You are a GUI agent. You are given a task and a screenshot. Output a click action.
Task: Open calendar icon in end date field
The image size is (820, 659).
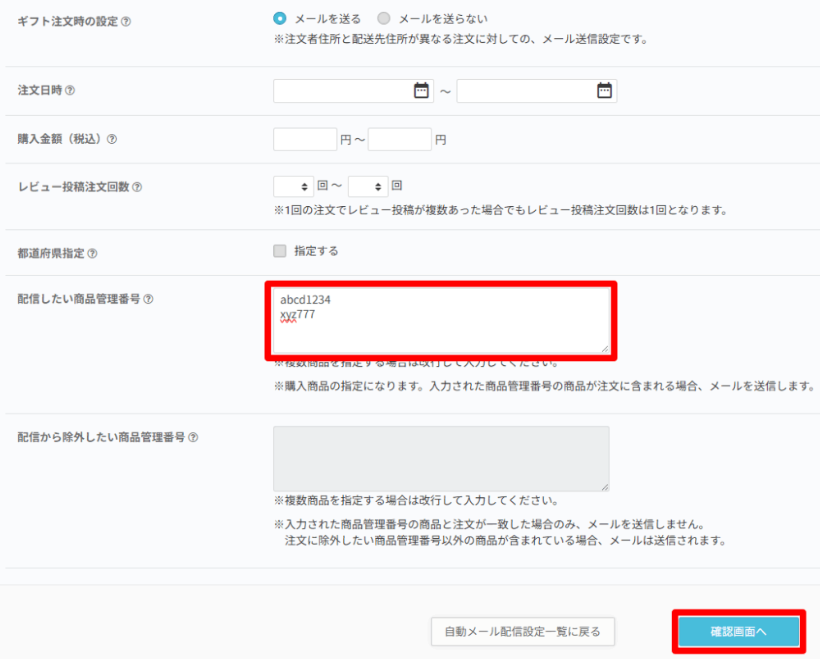604,91
